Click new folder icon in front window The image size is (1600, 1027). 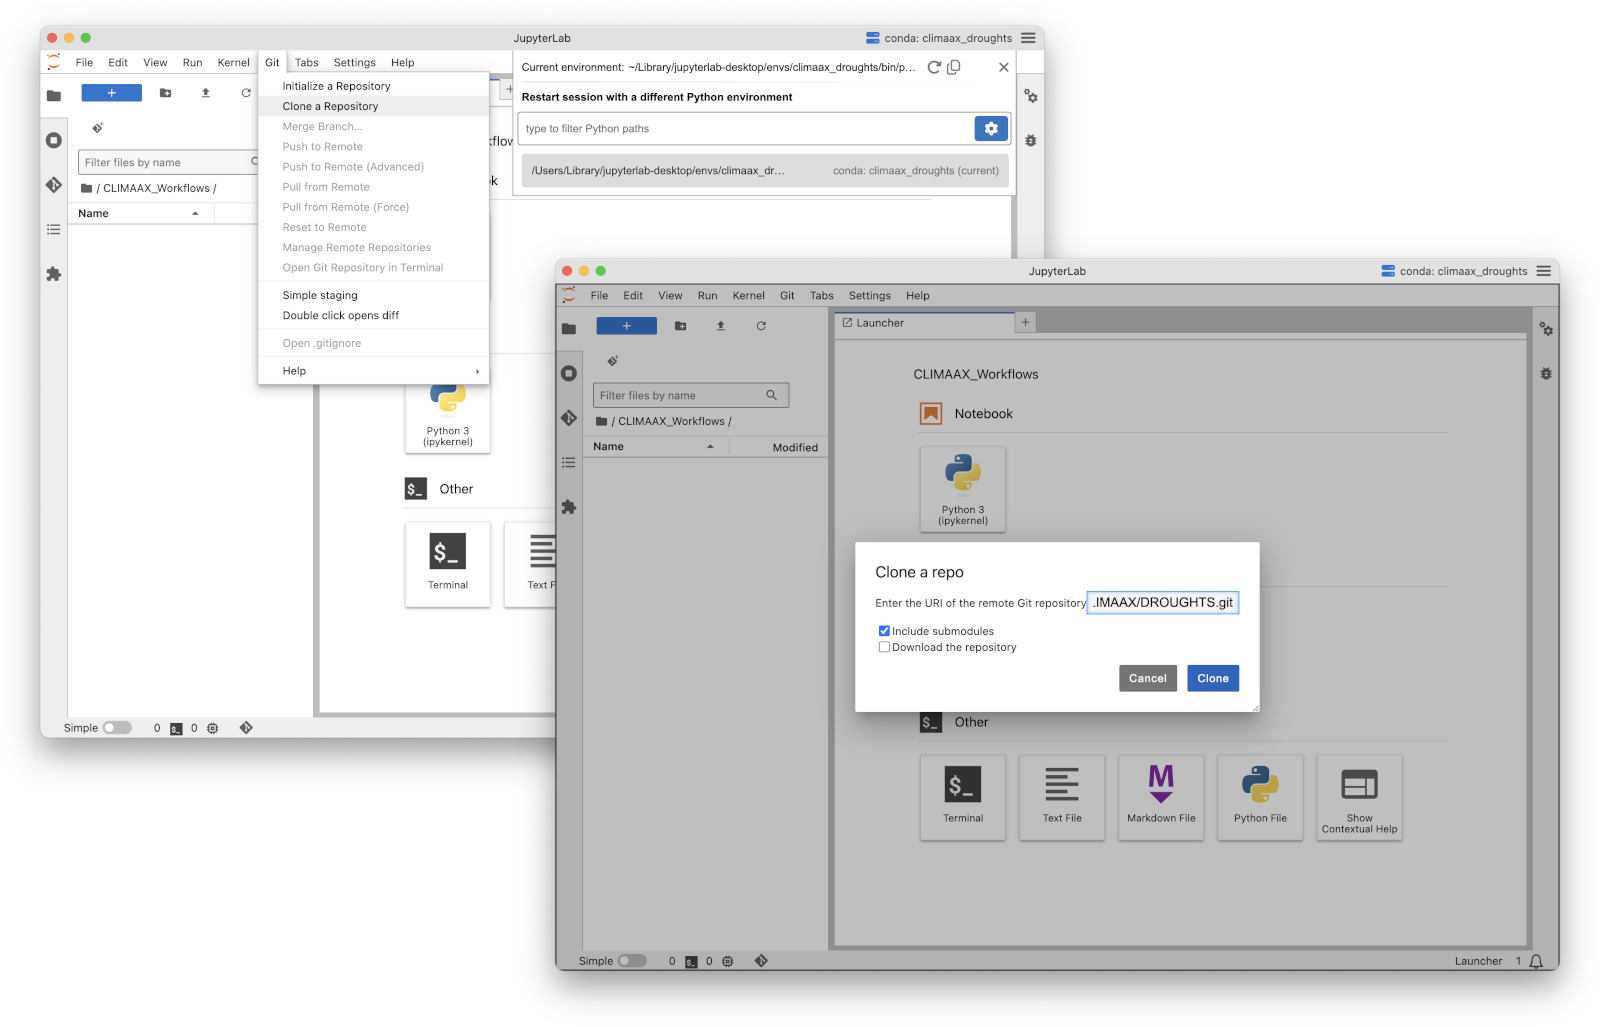point(681,326)
